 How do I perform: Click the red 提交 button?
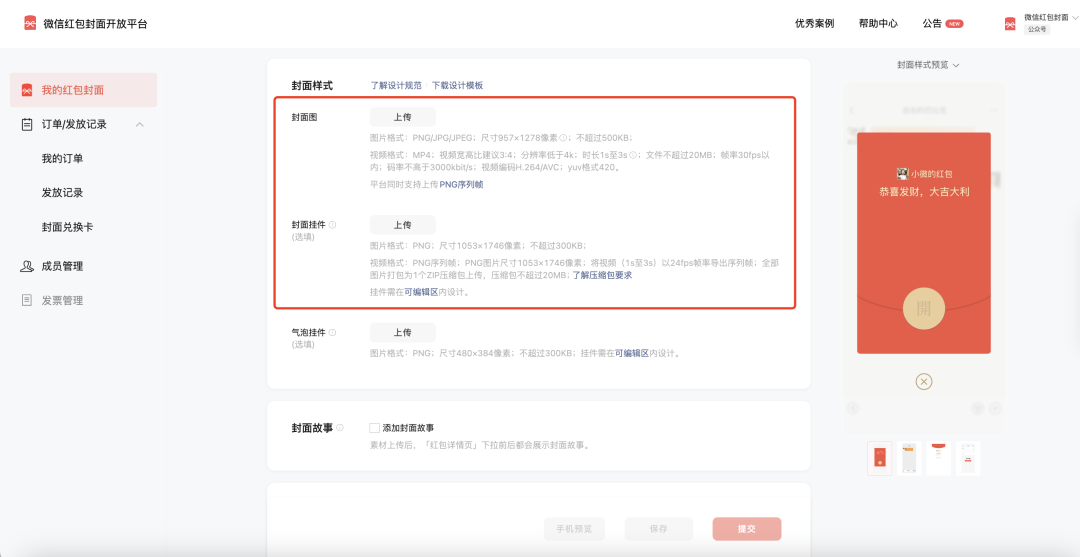(x=747, y=529)
